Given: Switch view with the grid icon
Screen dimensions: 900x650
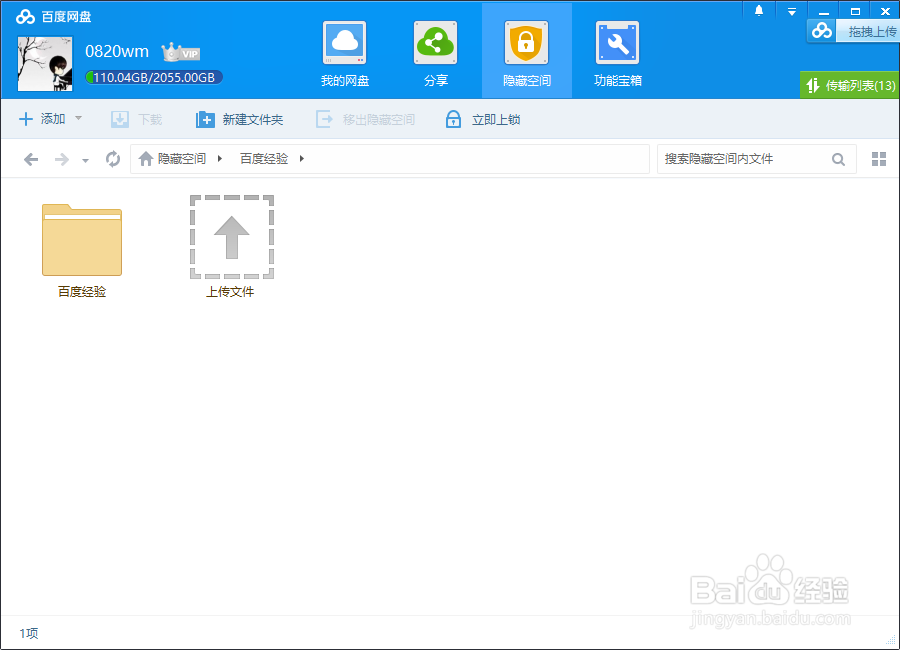Looking at the screenshot, I should pyautogui.click(x=879, y=159).
